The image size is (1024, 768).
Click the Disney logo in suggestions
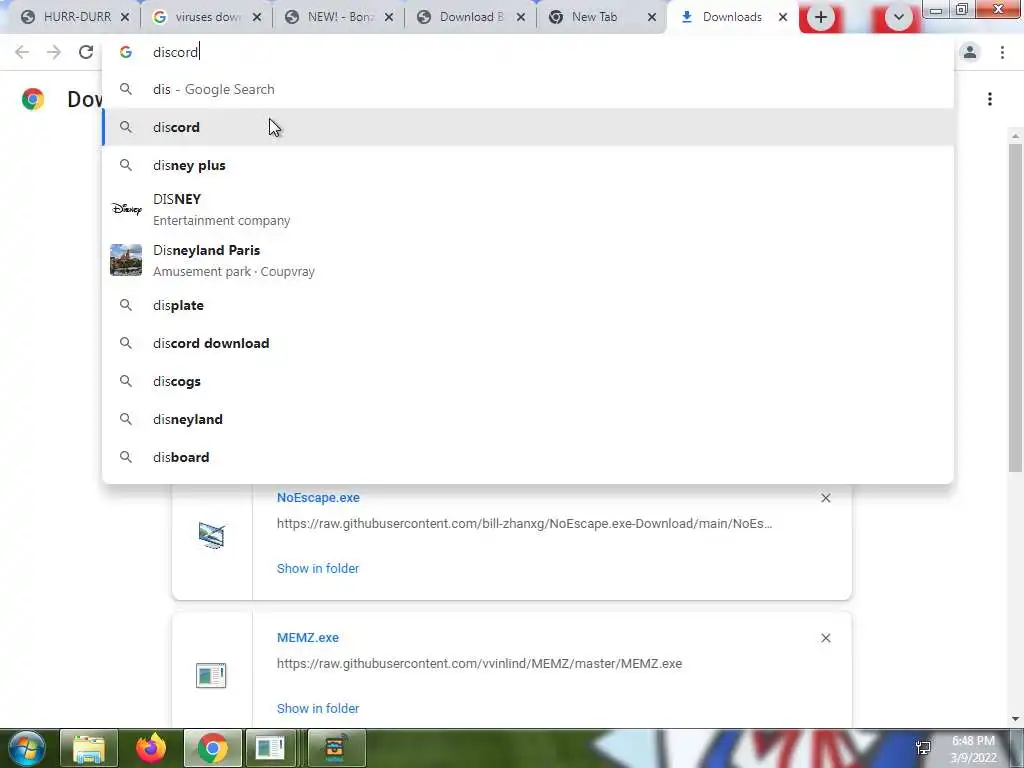pos(126,209)
